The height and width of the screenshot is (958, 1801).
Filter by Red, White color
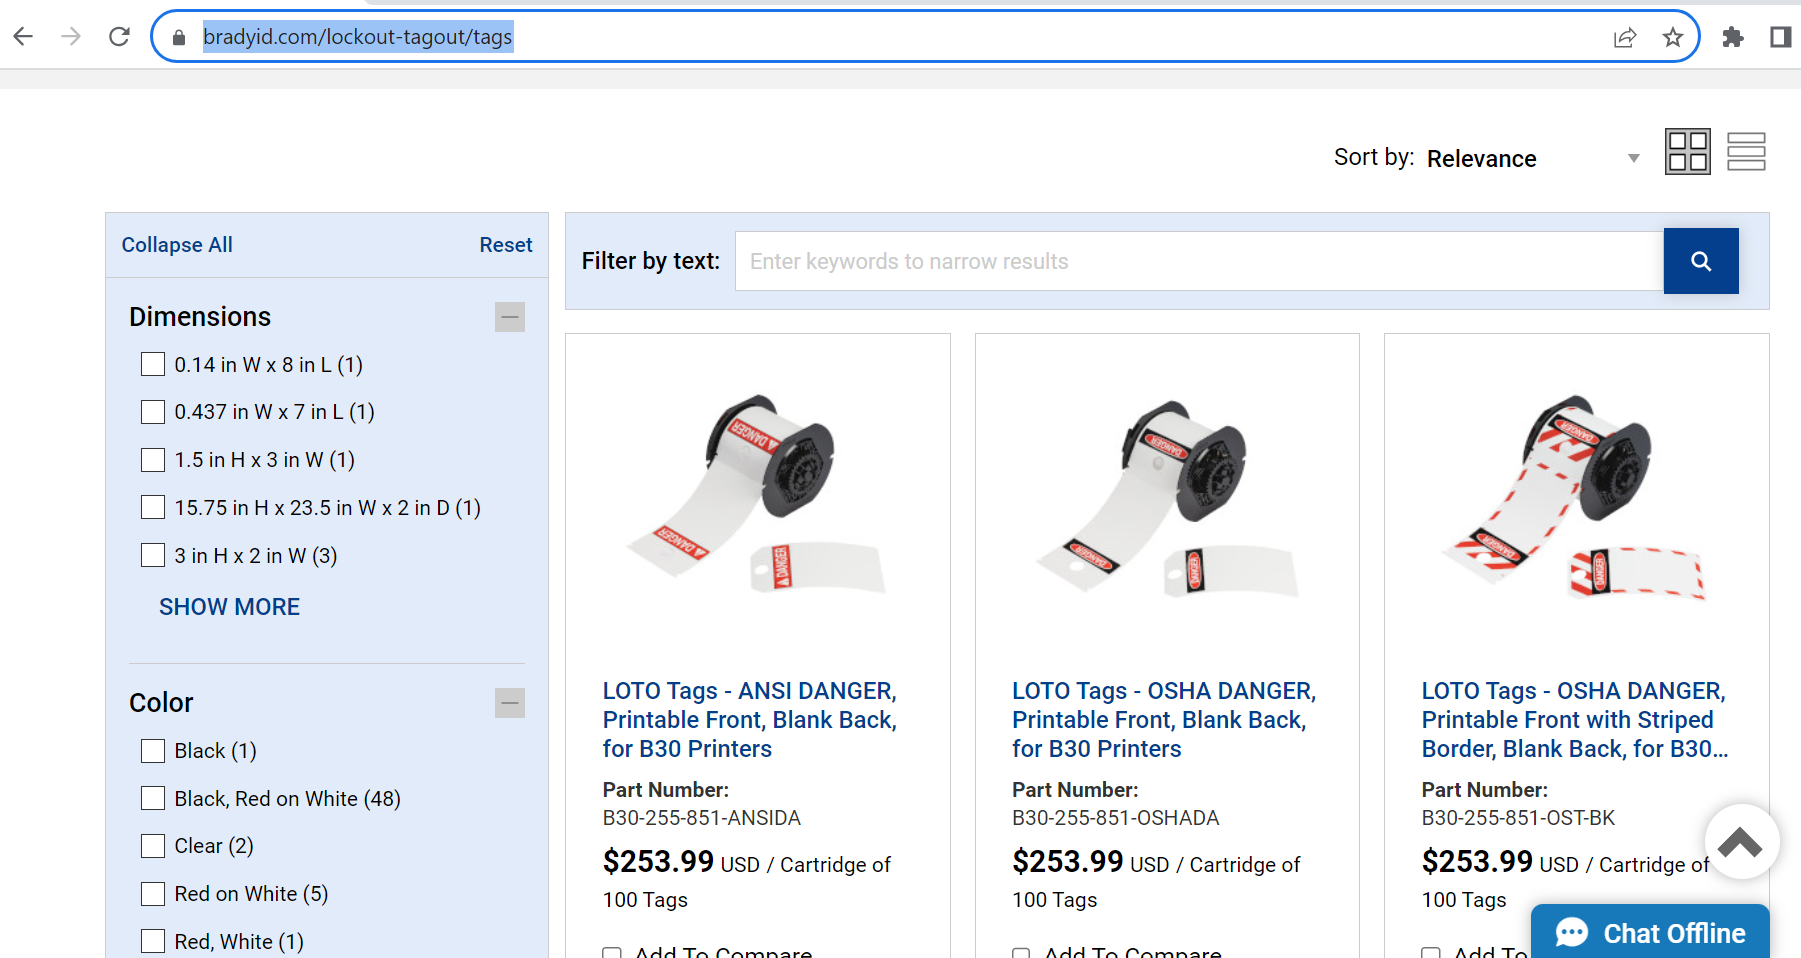(153, 941)
